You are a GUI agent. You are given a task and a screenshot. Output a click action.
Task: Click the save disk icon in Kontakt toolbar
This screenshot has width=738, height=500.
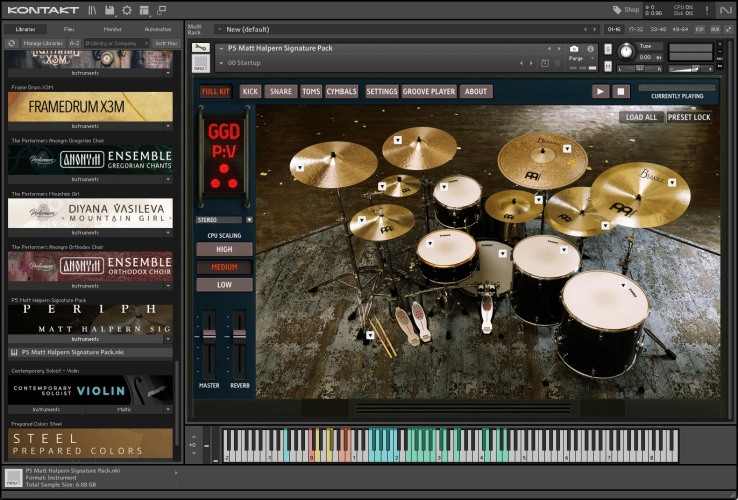coord(109,10)
